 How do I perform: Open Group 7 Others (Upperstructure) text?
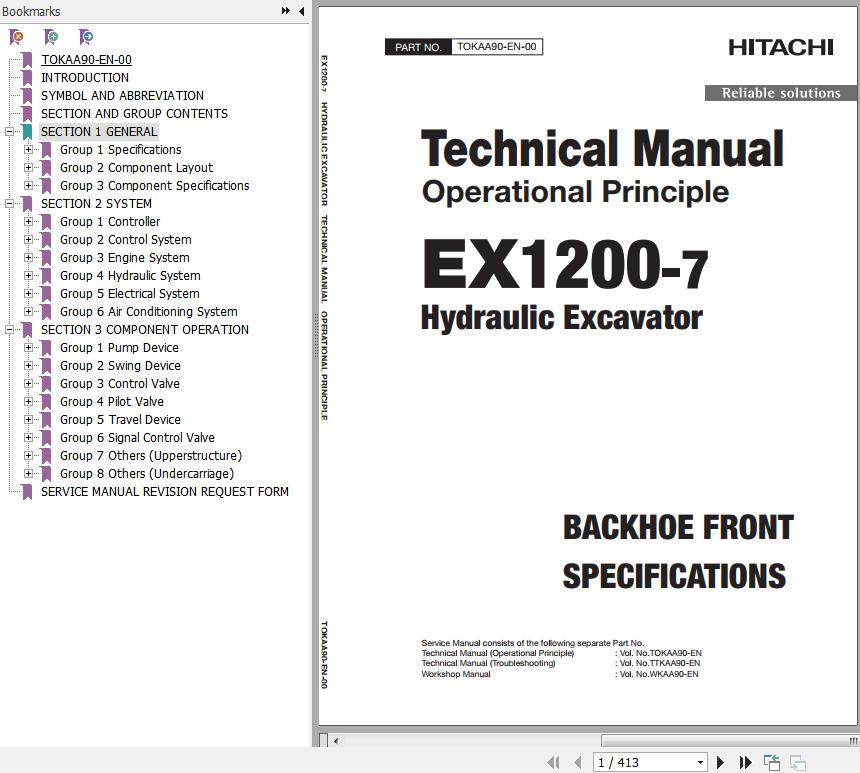tap(151, 455)
